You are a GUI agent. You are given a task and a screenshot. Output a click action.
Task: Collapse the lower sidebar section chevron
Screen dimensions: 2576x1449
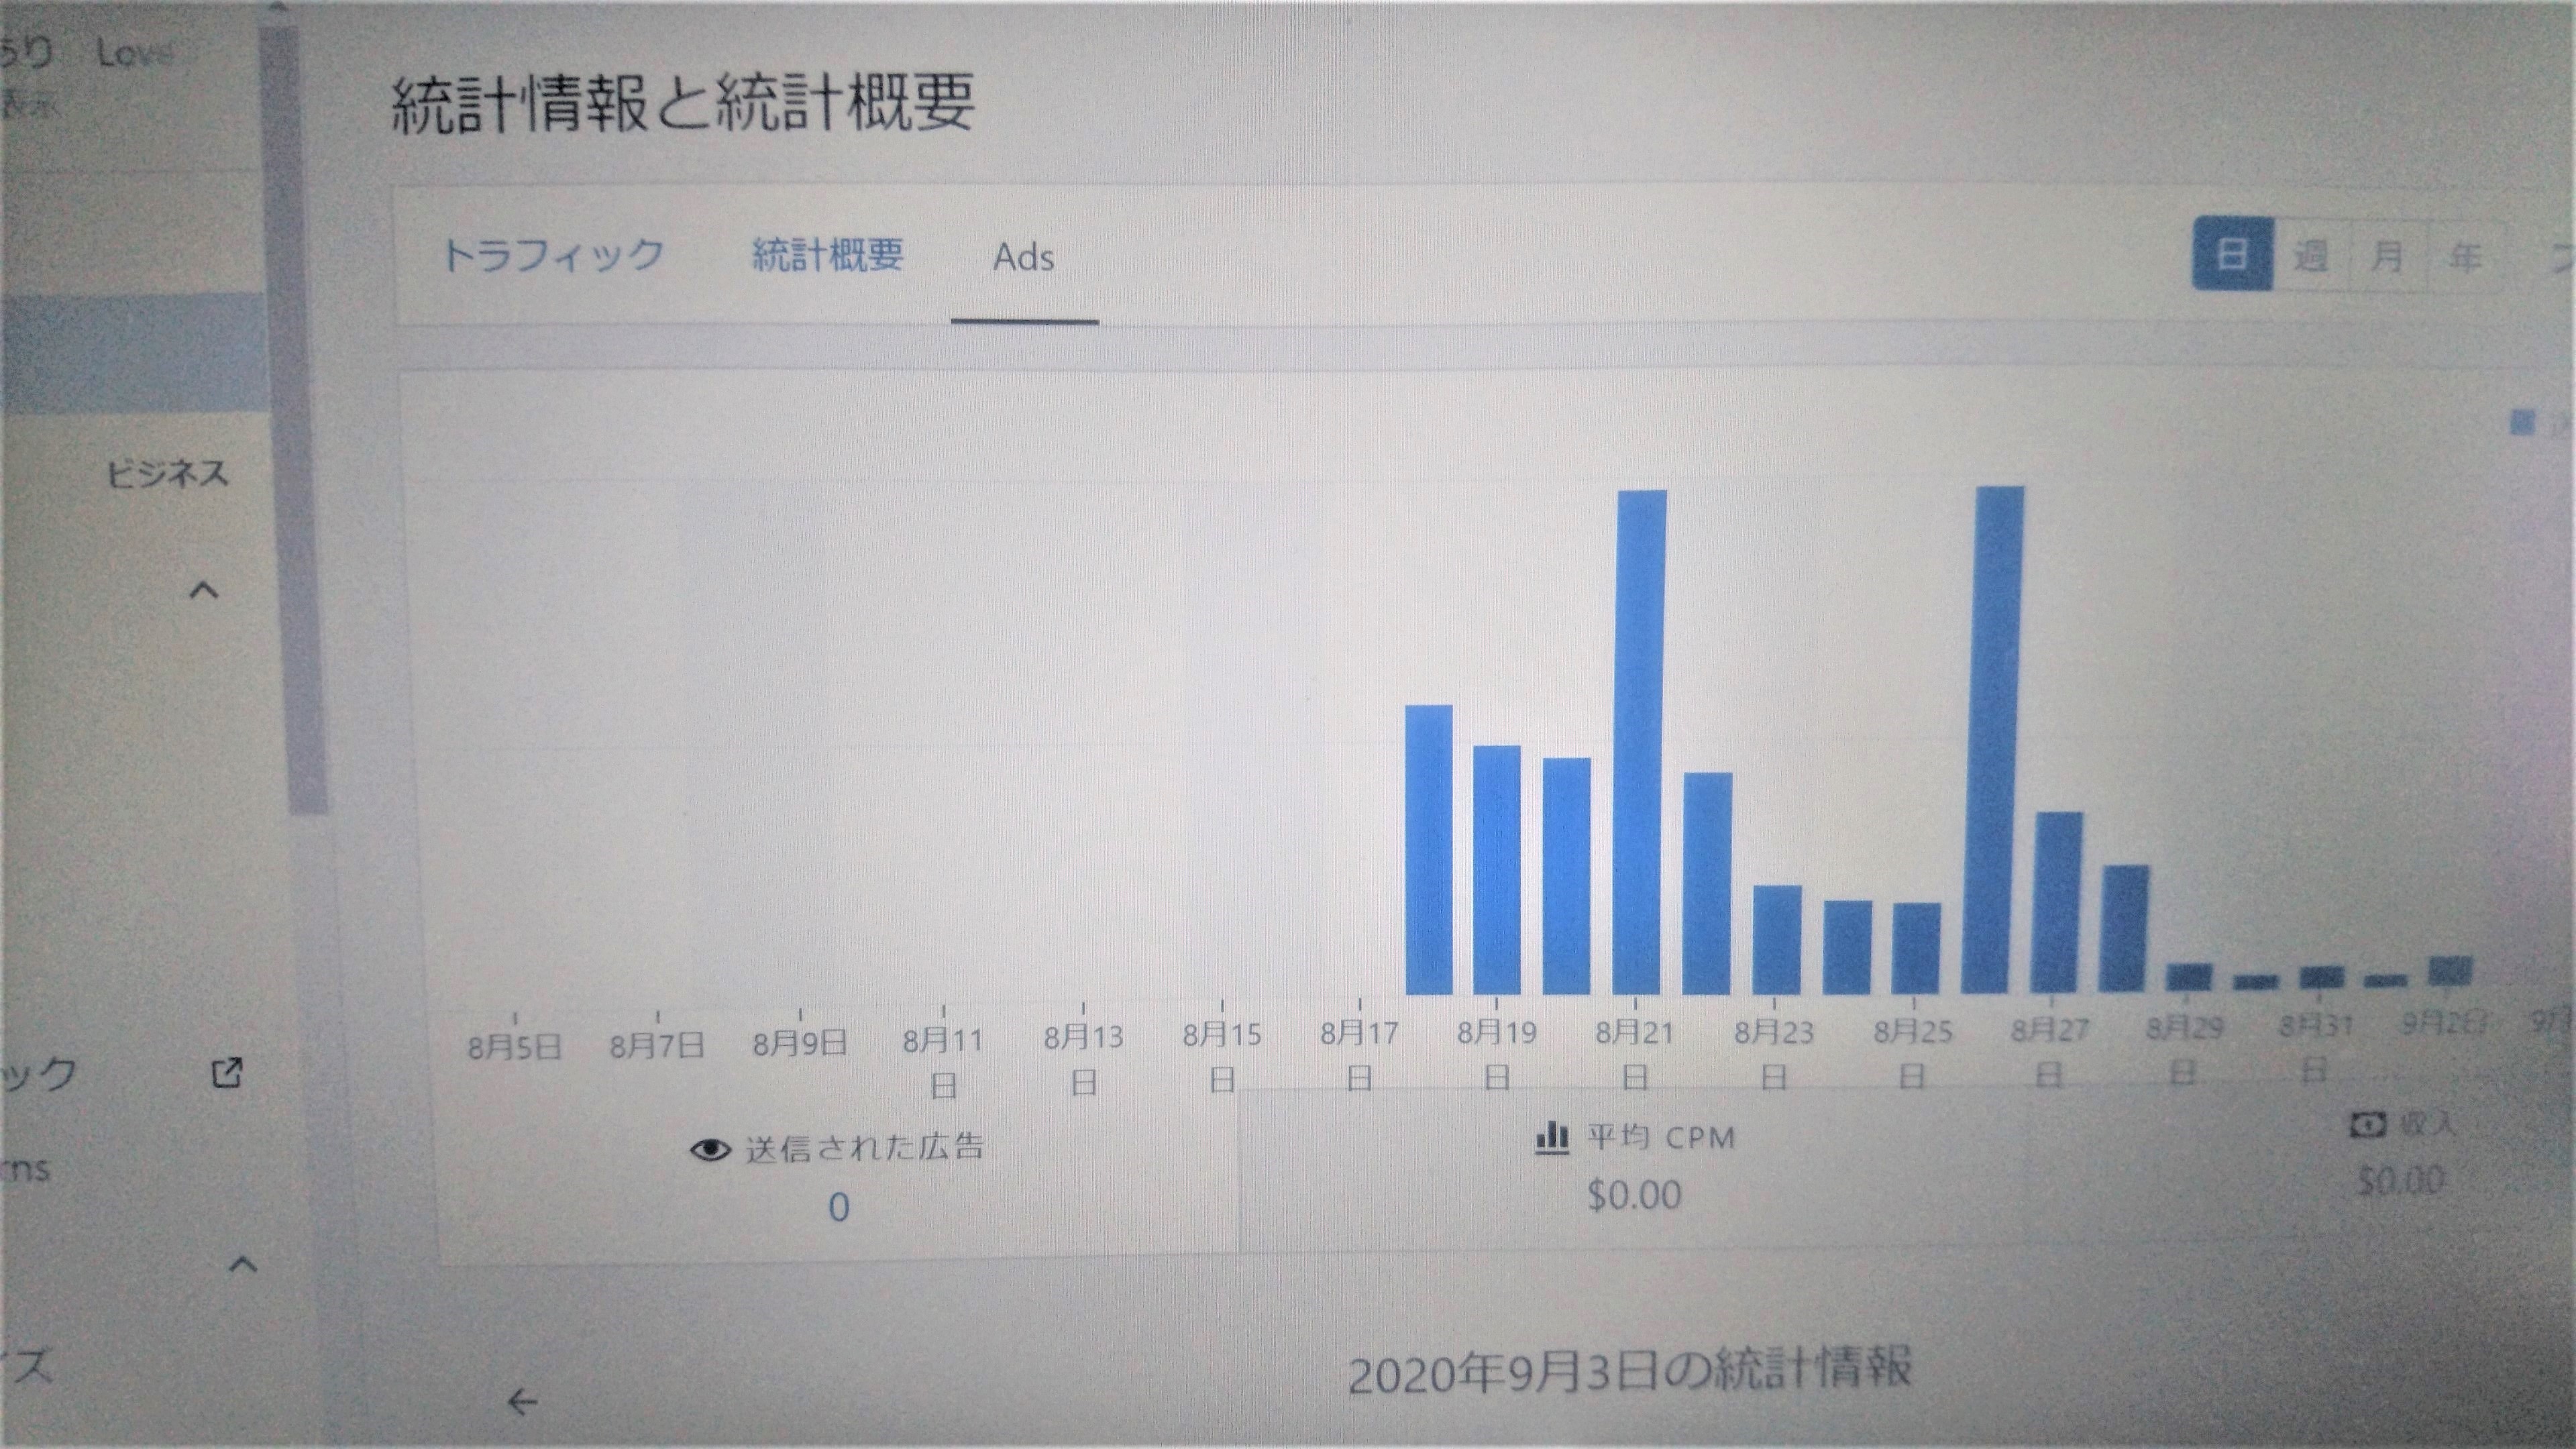coord(243,1265)
